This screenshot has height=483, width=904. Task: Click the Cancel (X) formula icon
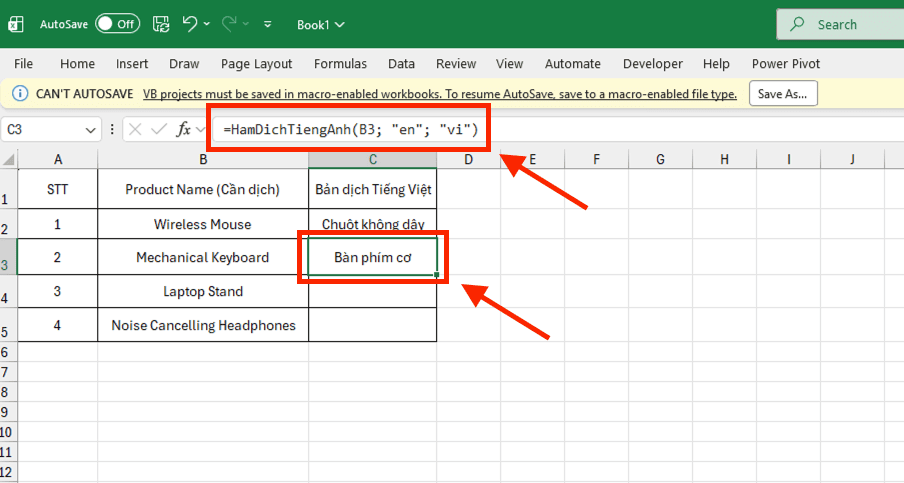[135, 129]
